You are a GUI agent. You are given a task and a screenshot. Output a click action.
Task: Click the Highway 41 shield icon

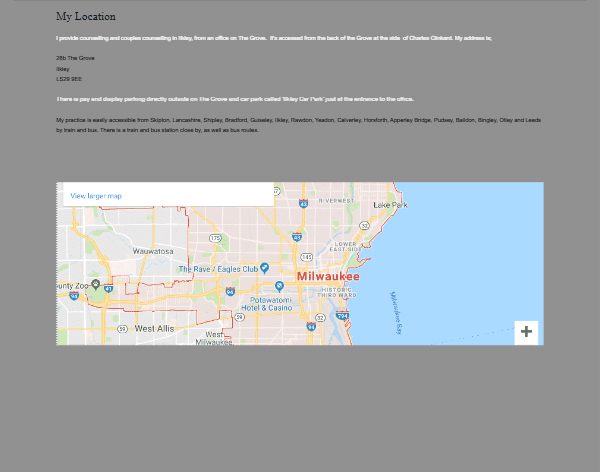point(107,289)
